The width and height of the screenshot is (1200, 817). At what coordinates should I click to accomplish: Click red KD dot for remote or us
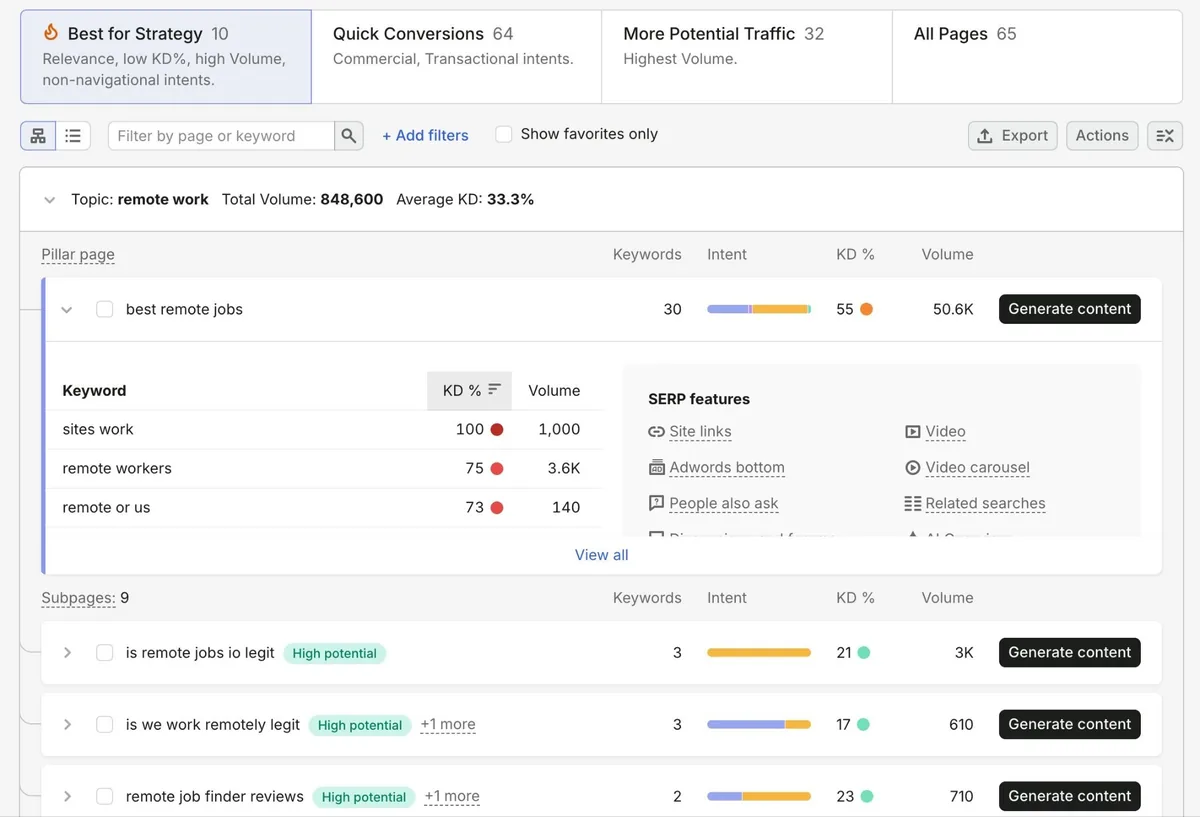pyautogui.click(x=496, y=507)
